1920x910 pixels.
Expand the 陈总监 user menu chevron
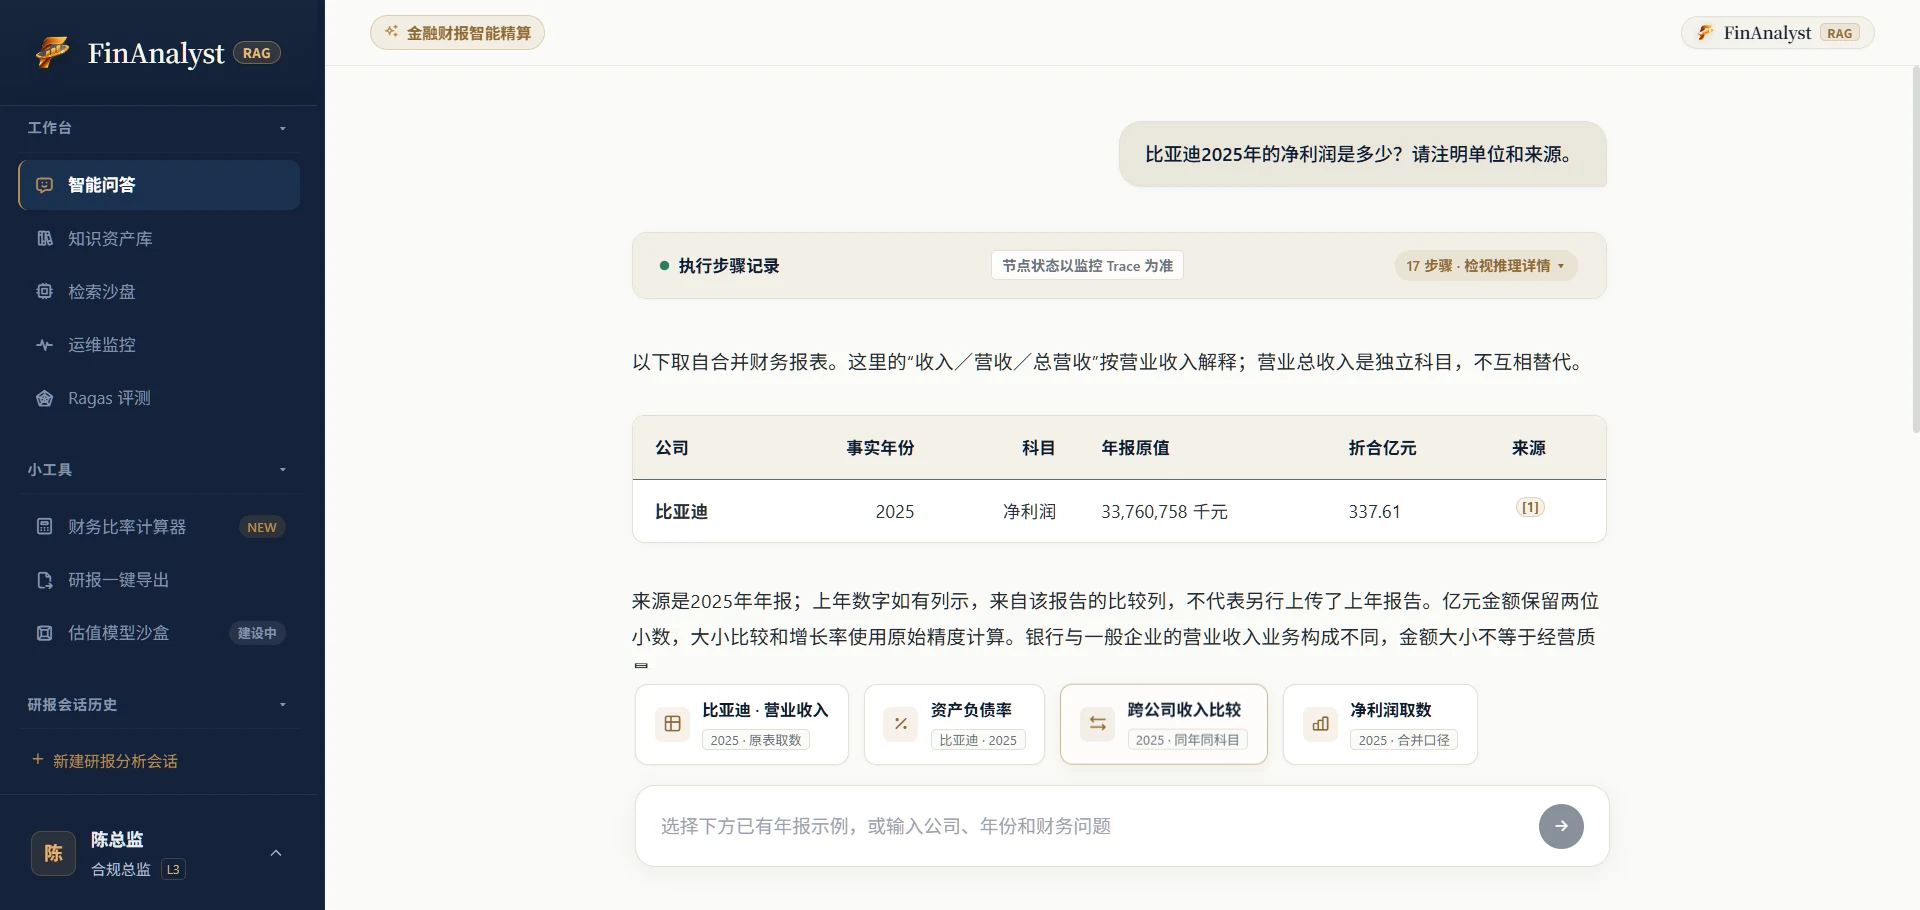(x=276, y=853)
